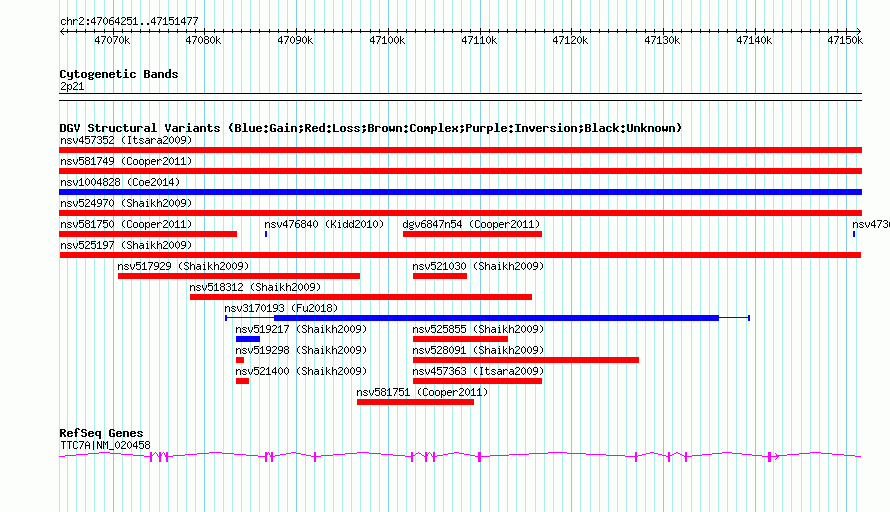This screenshot has width=890, height=512.
Task: Open the nsv521400 (Shaikh2009) label
Action: pyautogui.click(x=301, y=371)
